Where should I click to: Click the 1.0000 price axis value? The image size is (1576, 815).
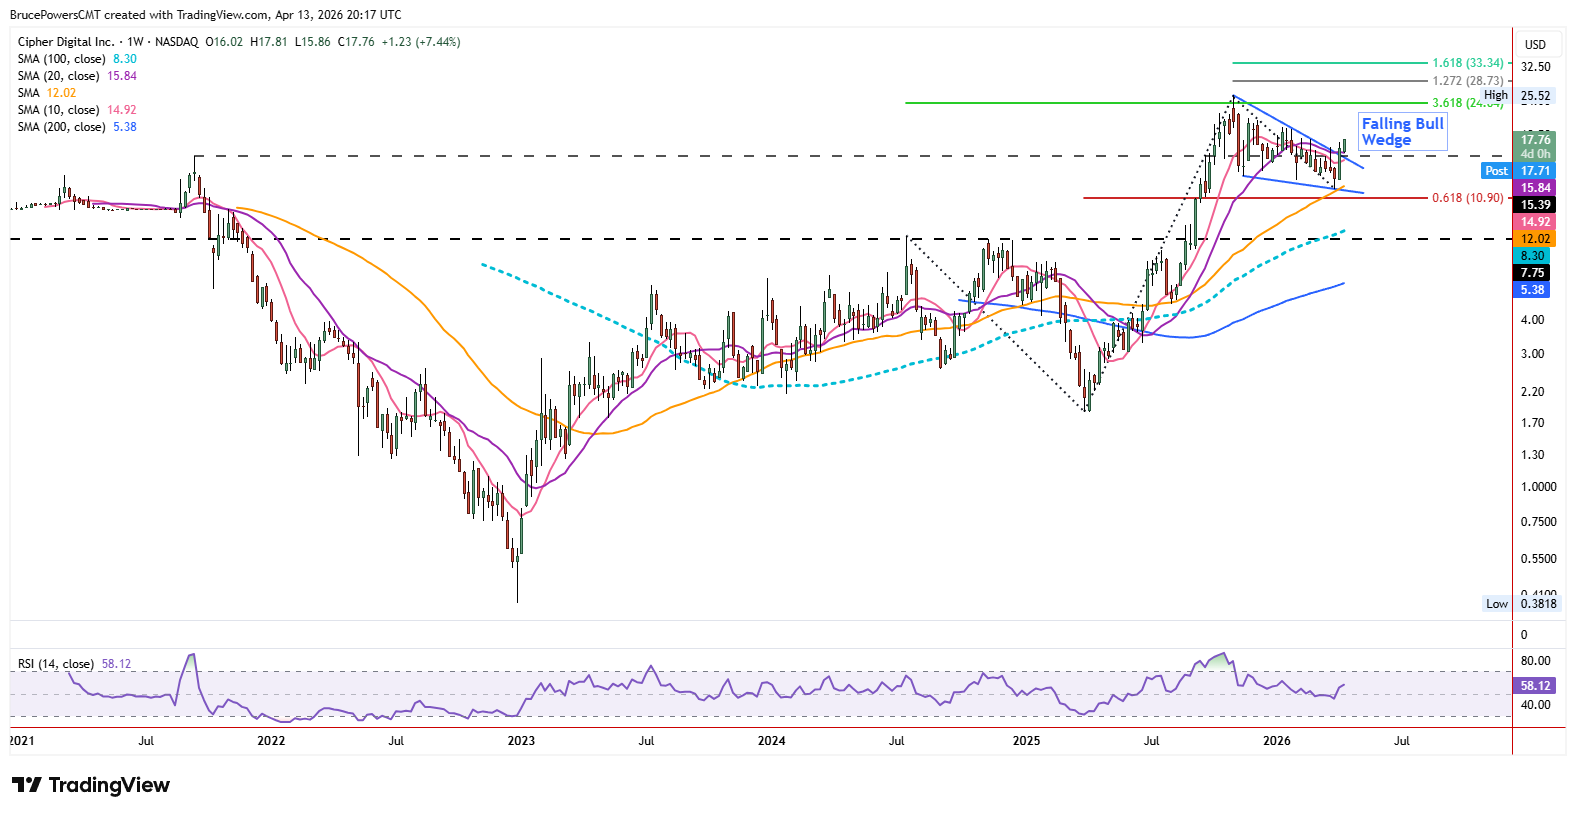(x=1539, y=487)
